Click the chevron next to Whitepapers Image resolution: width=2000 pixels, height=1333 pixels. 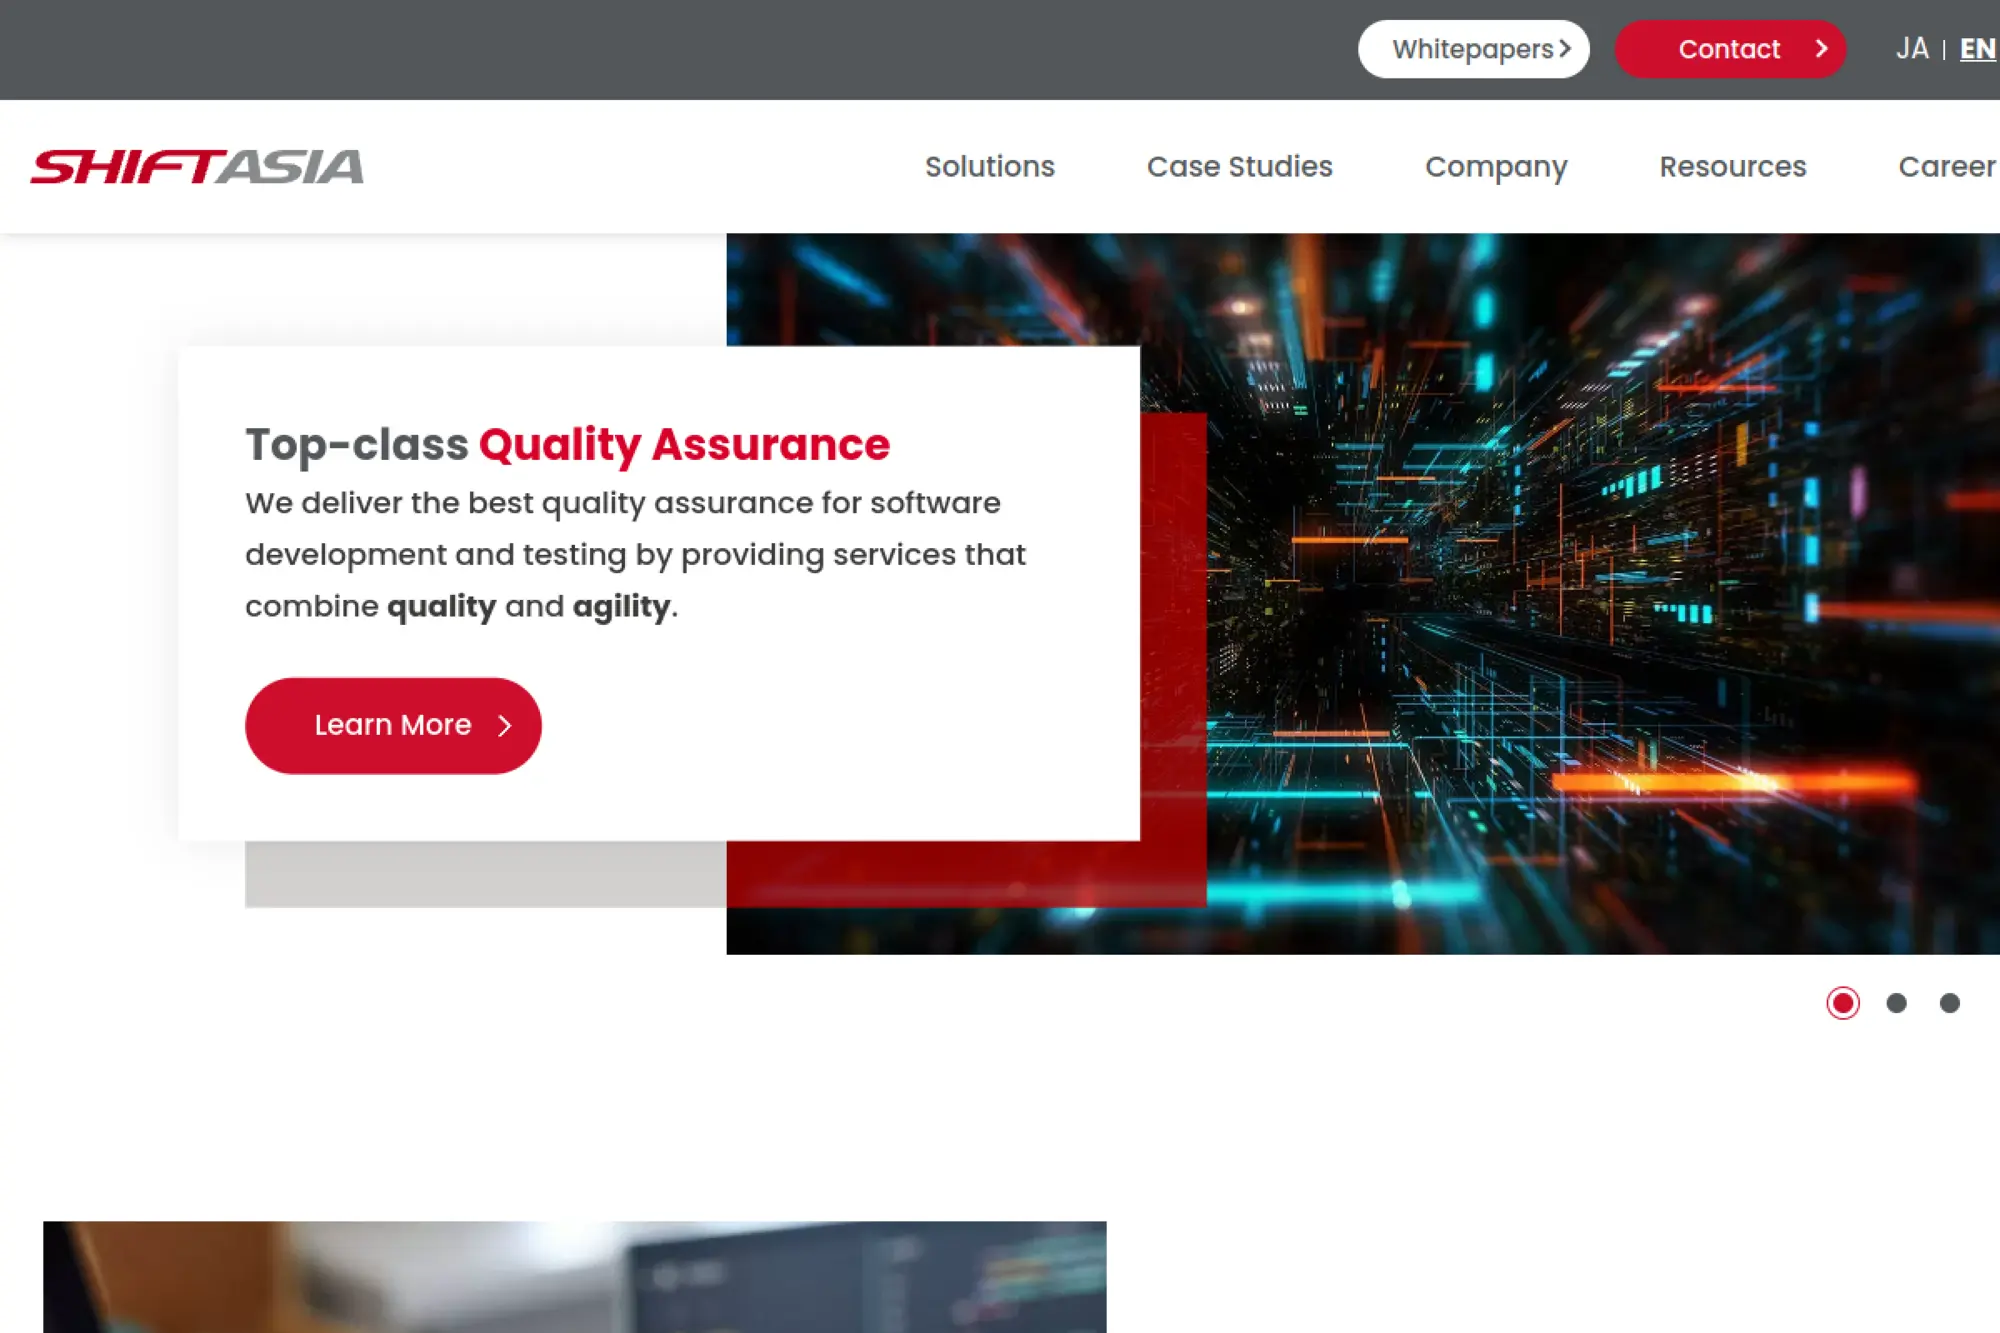(x=1565, y=49)
